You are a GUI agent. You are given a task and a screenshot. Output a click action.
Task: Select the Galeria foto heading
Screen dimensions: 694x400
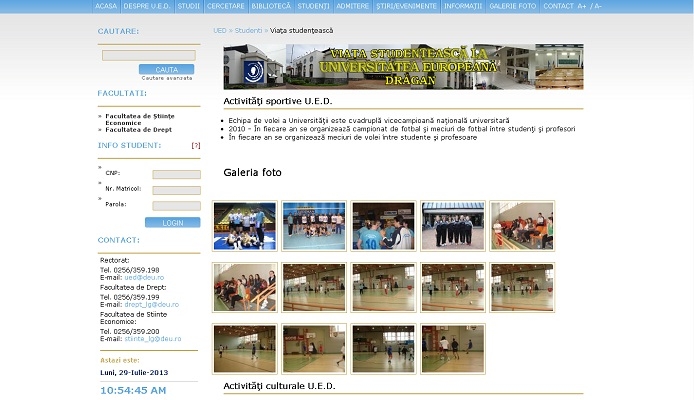click(252, 173)
